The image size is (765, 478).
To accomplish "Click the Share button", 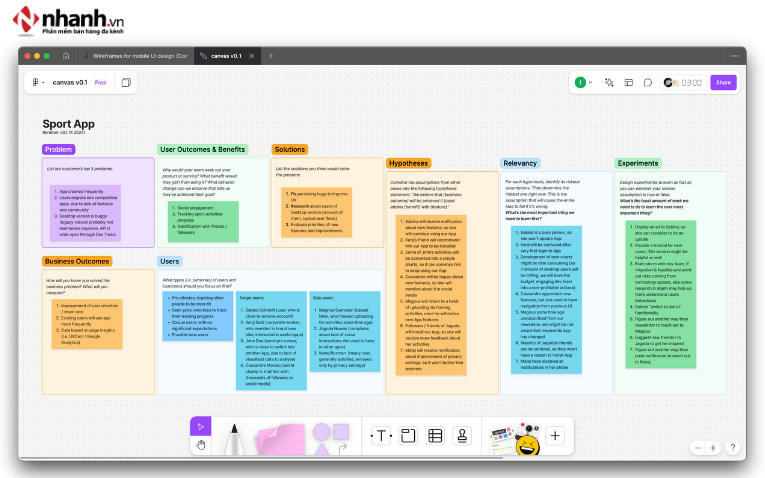I will 723,82.
